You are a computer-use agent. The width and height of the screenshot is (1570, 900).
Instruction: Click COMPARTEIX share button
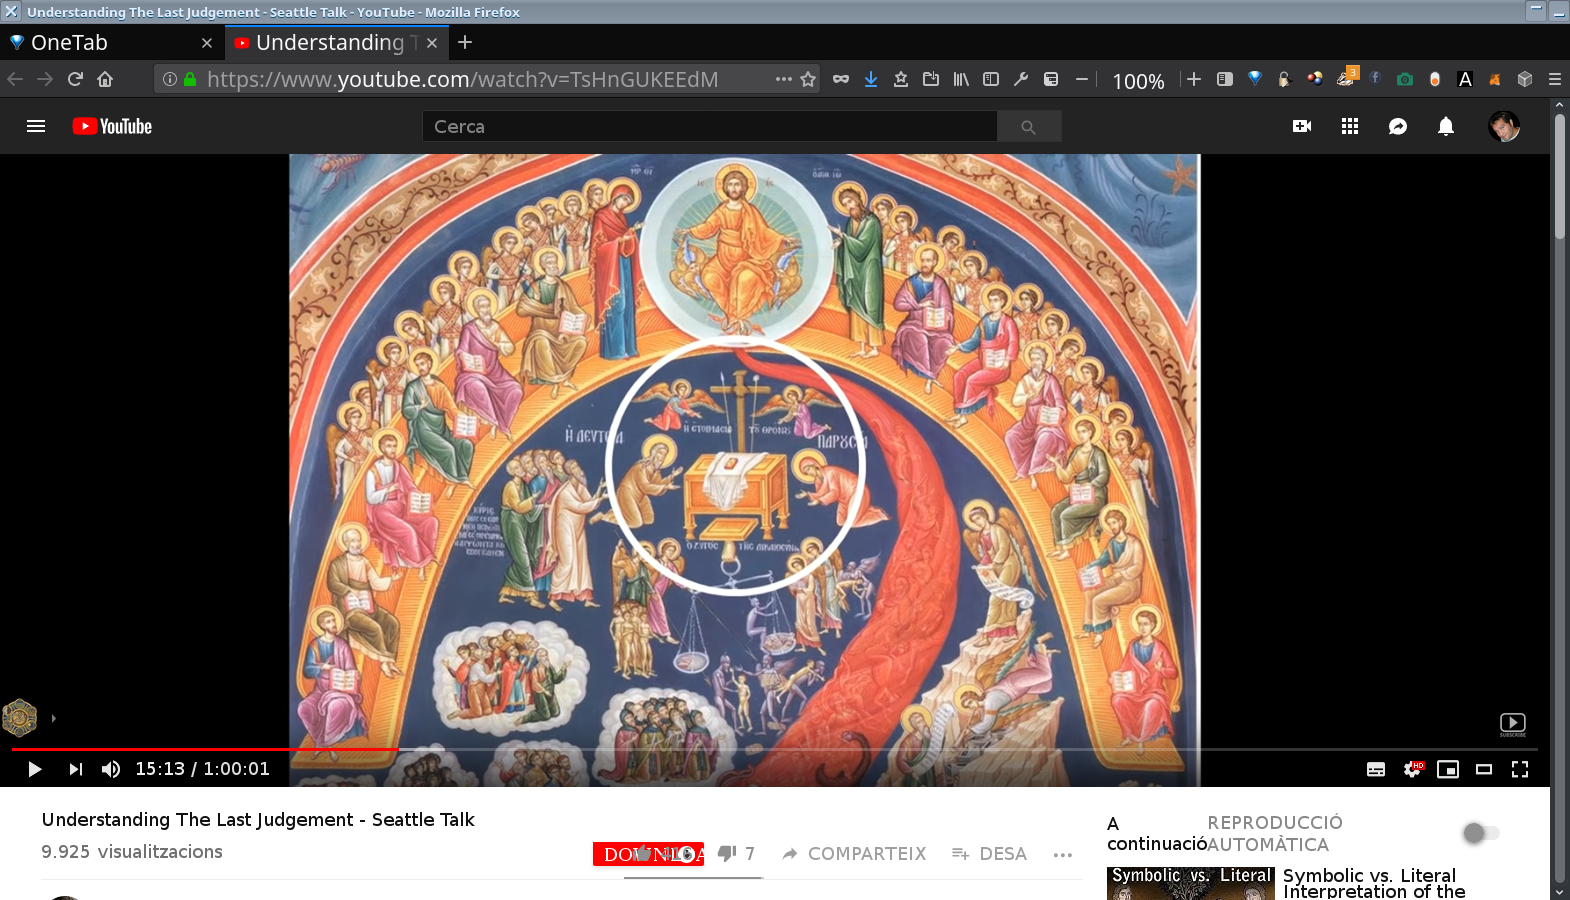(x=854, y=853)
